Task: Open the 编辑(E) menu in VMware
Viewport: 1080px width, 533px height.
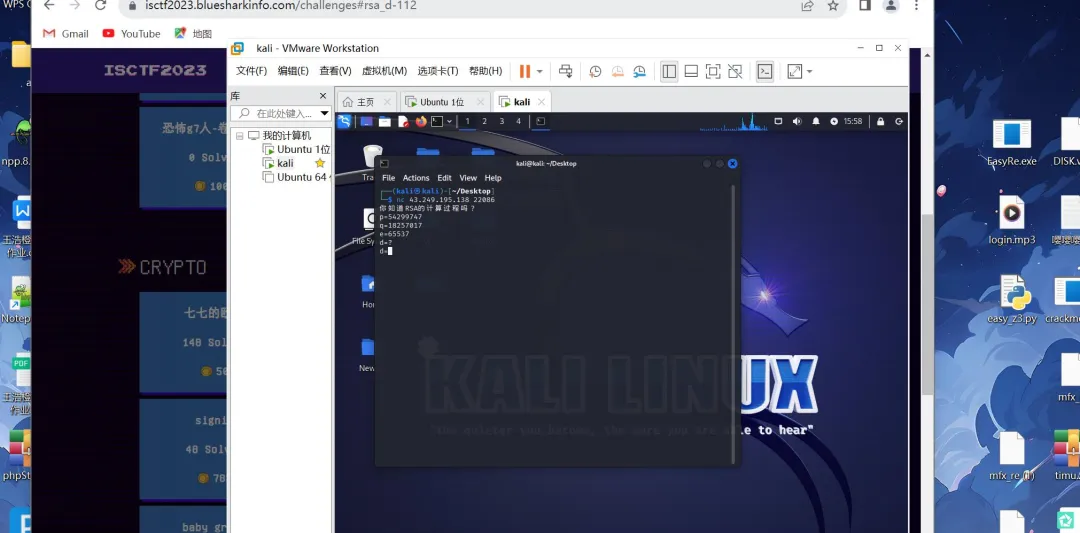Action: 293,71
